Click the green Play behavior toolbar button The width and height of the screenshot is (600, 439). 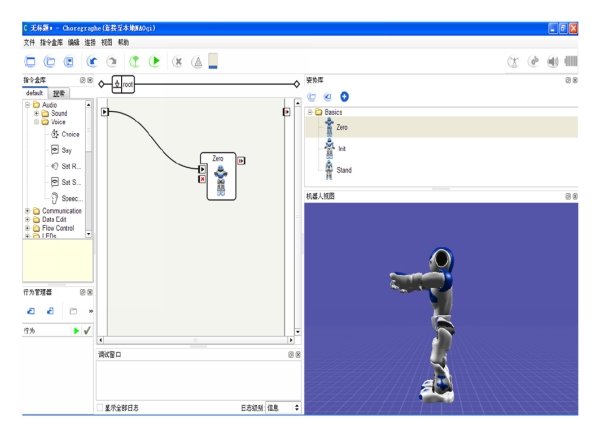pyautogui.click(x=155, y=61)
